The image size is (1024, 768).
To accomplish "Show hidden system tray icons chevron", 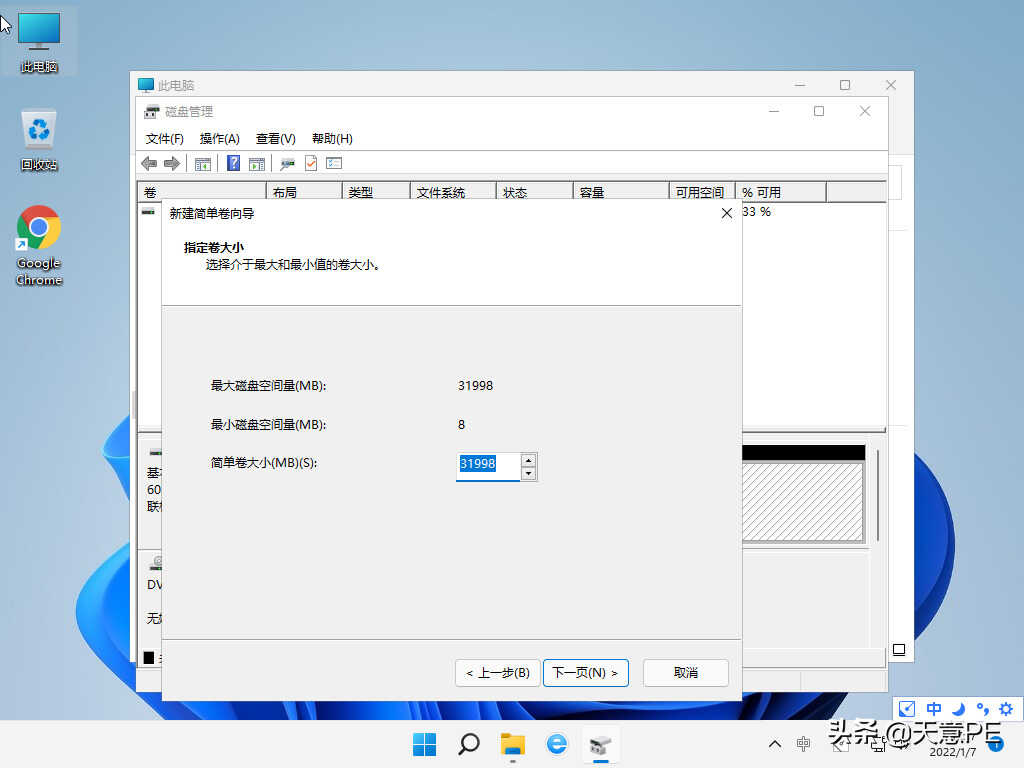I will [x=775, y=744].
